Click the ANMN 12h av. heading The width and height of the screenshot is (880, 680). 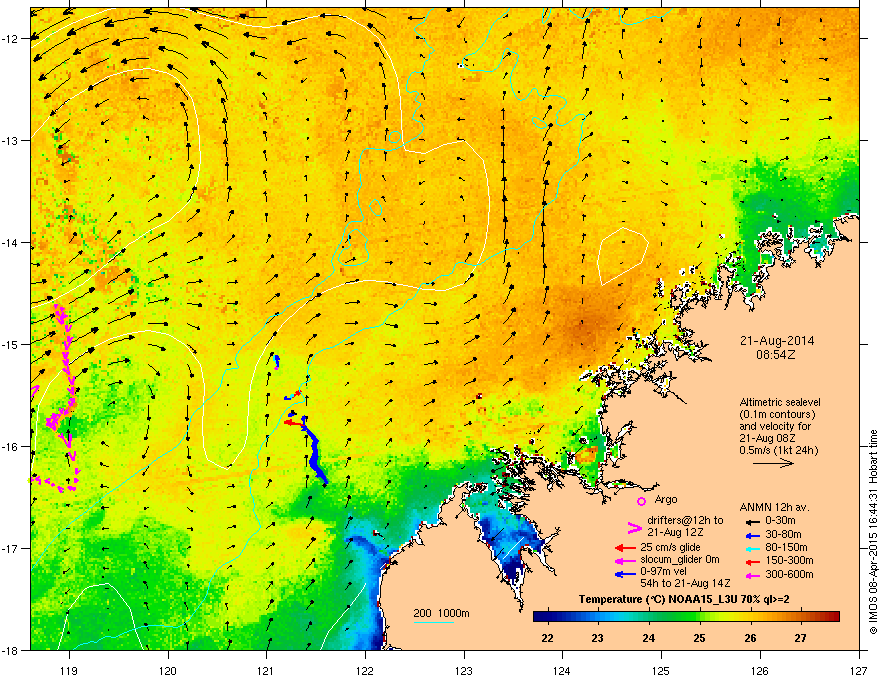[774, 507]
